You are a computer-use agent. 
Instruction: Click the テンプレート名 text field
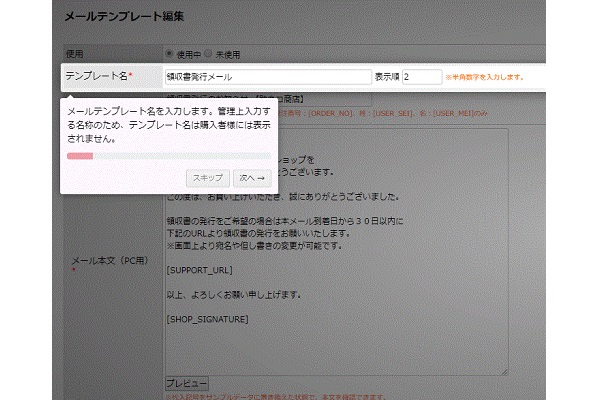pos(267,76)
